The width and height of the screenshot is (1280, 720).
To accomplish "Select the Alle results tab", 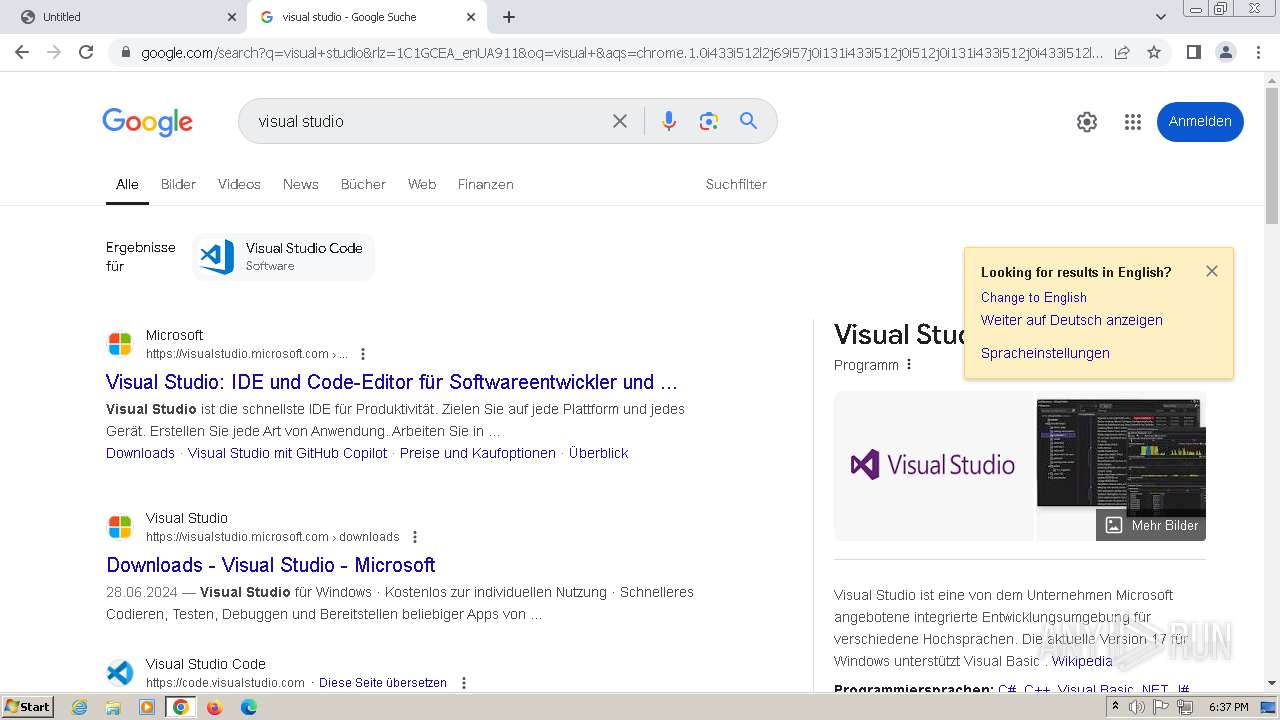I will (x=127, y=184).
